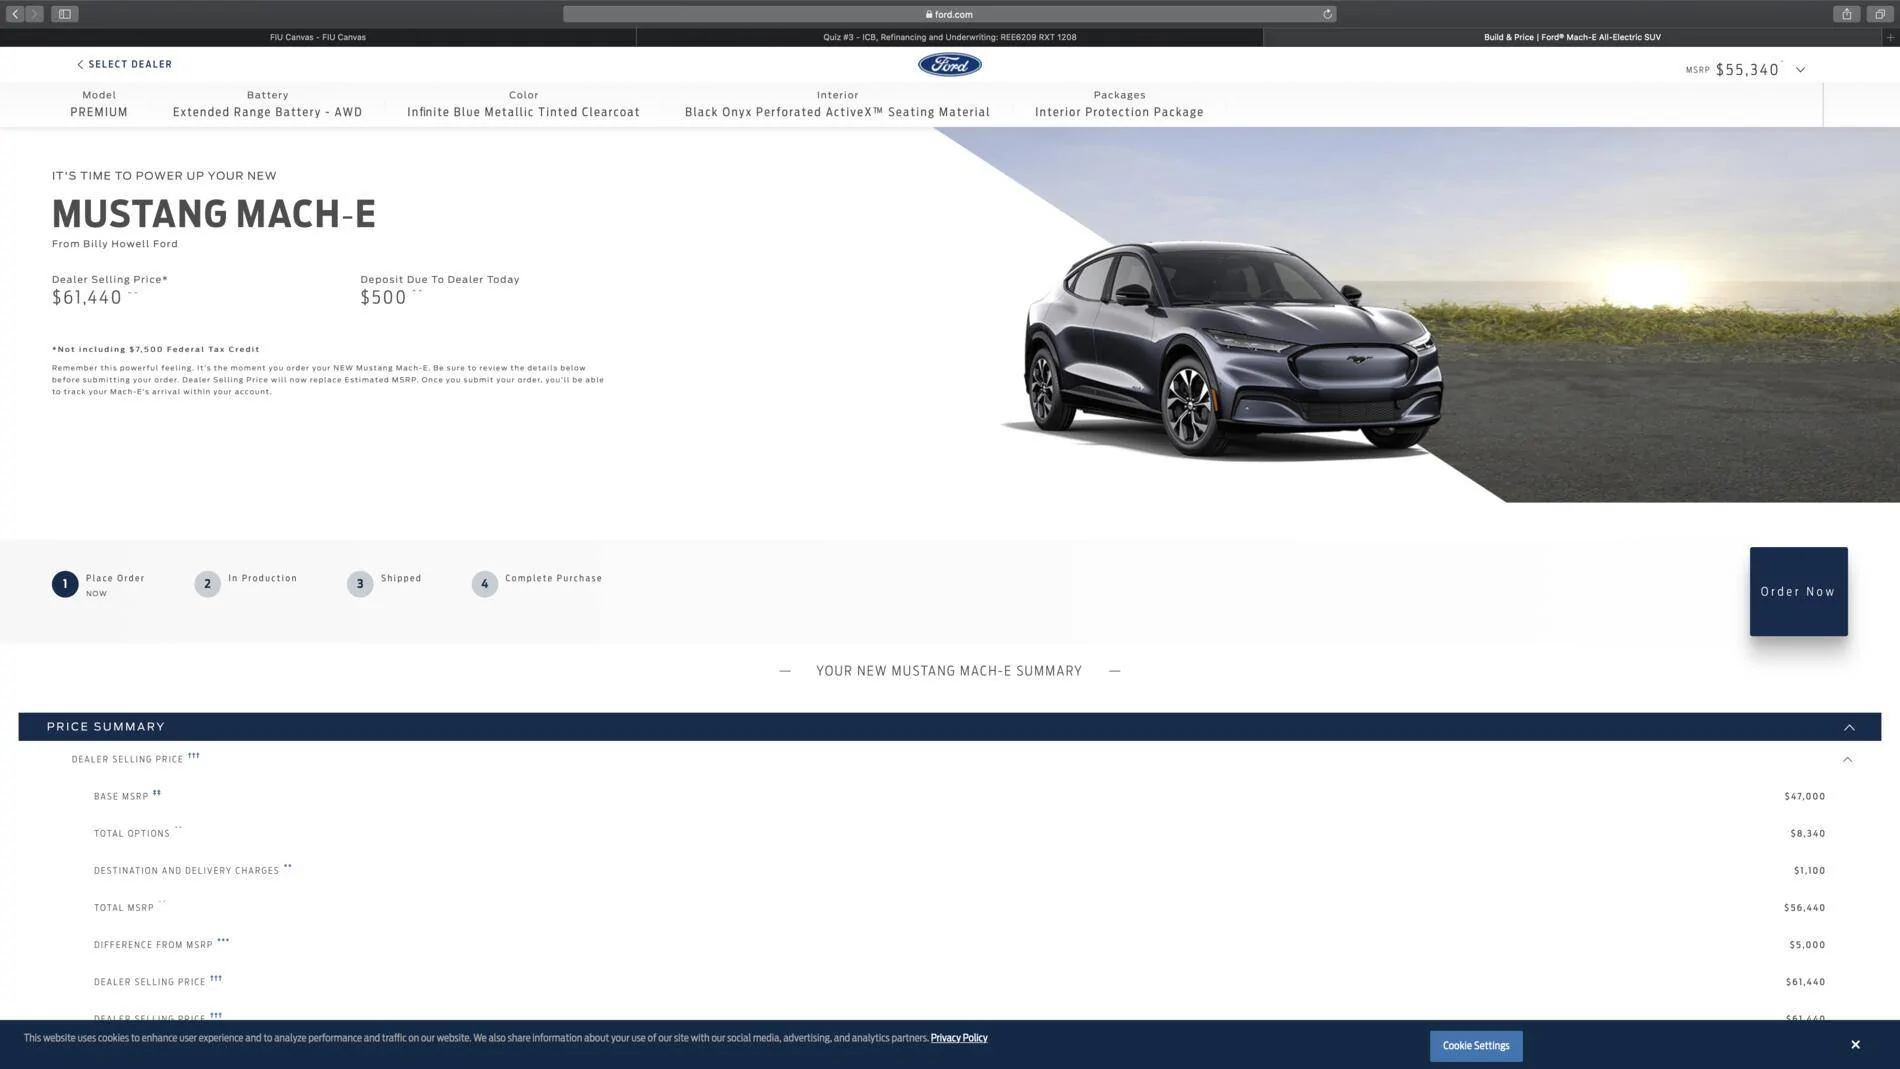Open the Interior Black Onyx step
Screen dimensions: 1900x1069
[x=837, y=104]
